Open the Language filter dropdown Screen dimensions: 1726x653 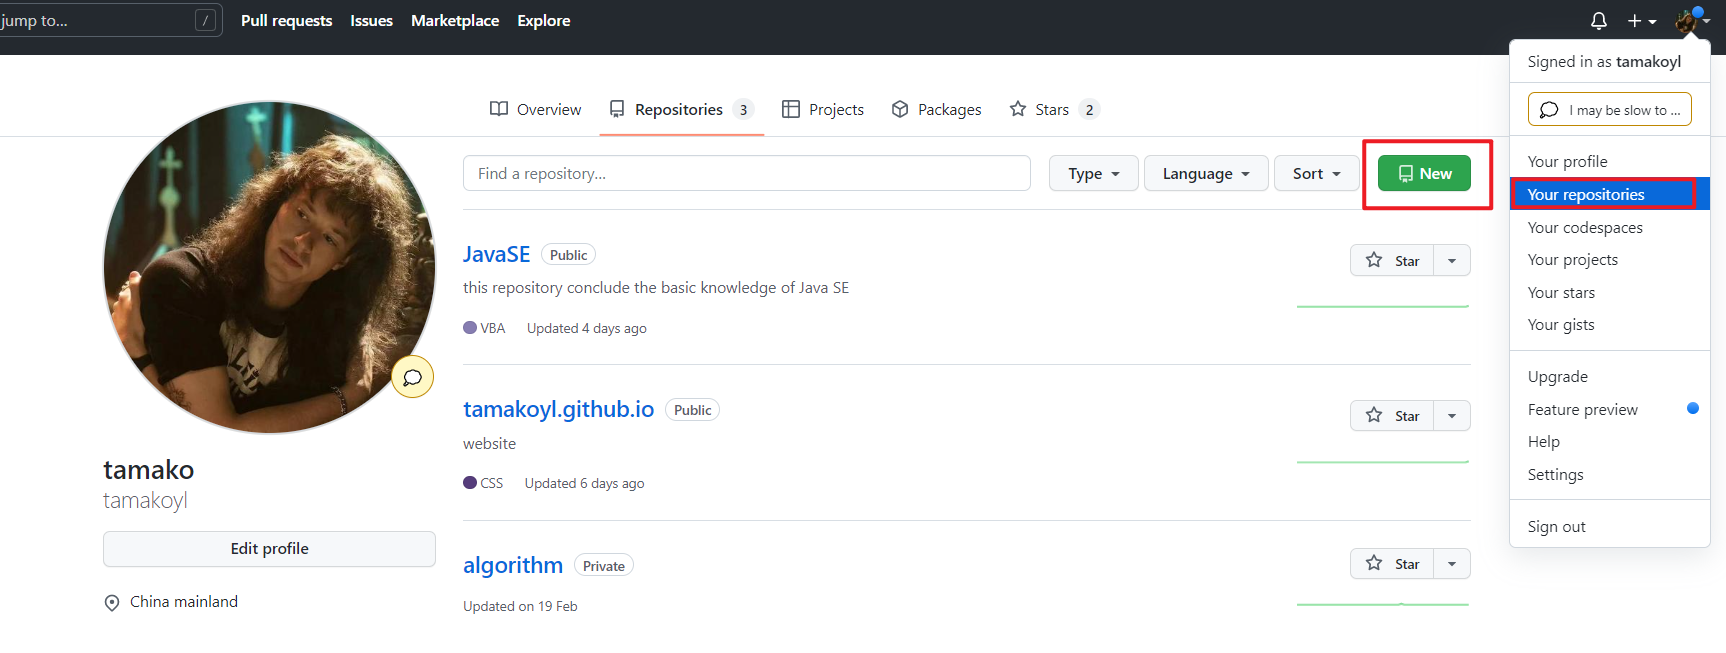[1206, 173]
